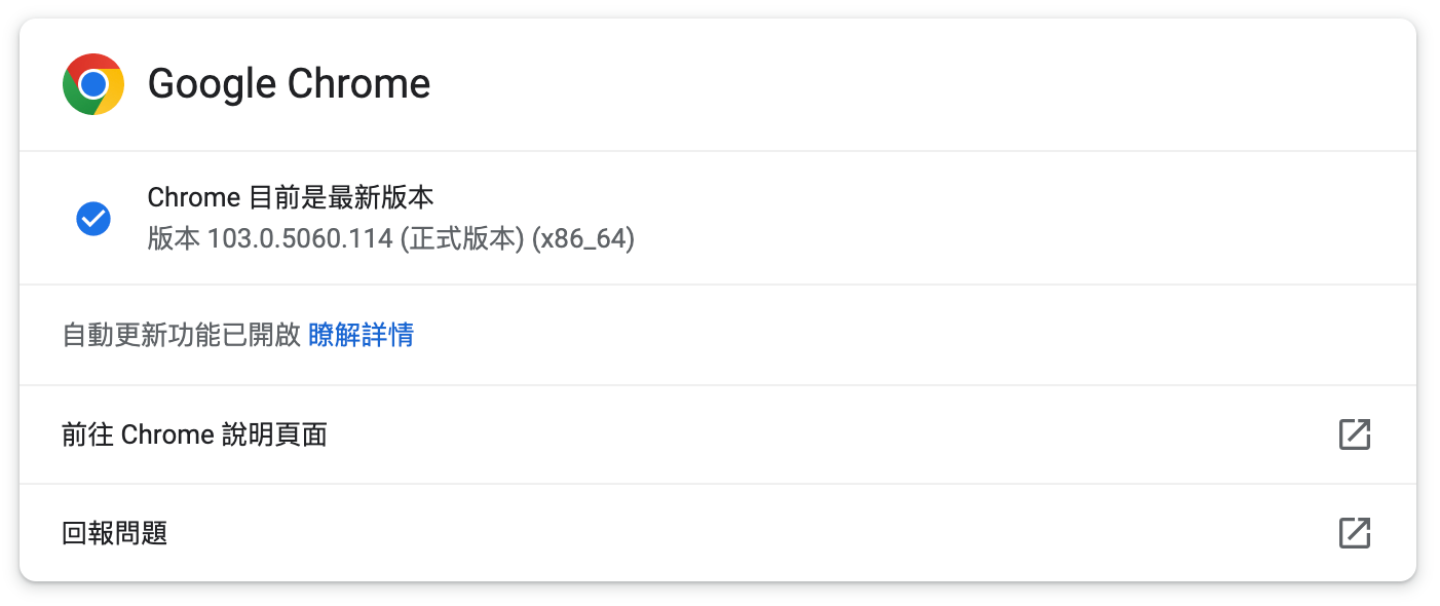Open report issue via its open-in-new icon

point(1355,534)
